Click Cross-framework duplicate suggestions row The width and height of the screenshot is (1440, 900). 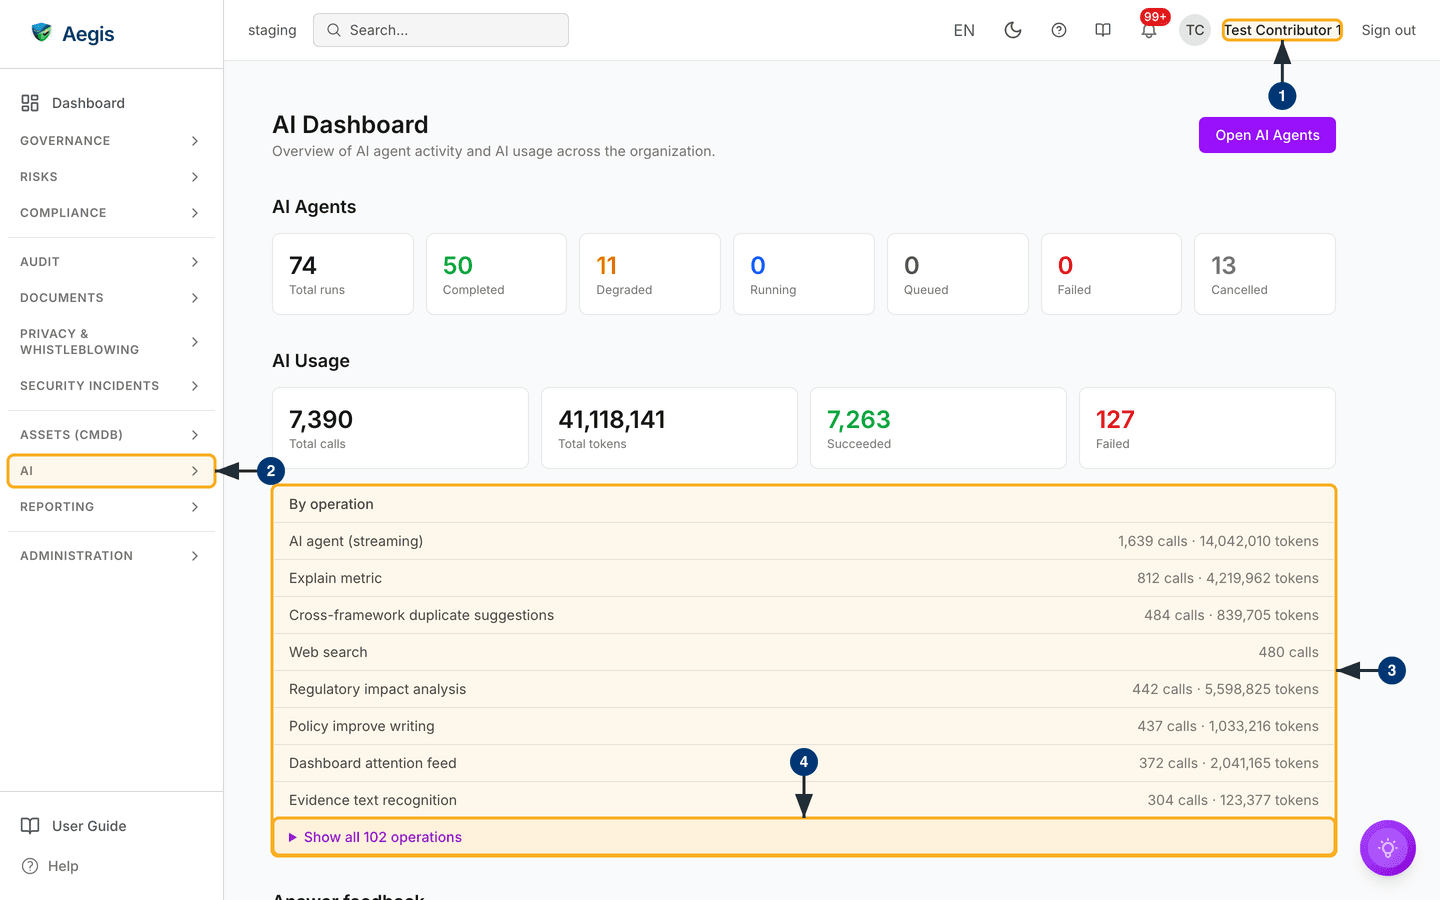(804, 615)
